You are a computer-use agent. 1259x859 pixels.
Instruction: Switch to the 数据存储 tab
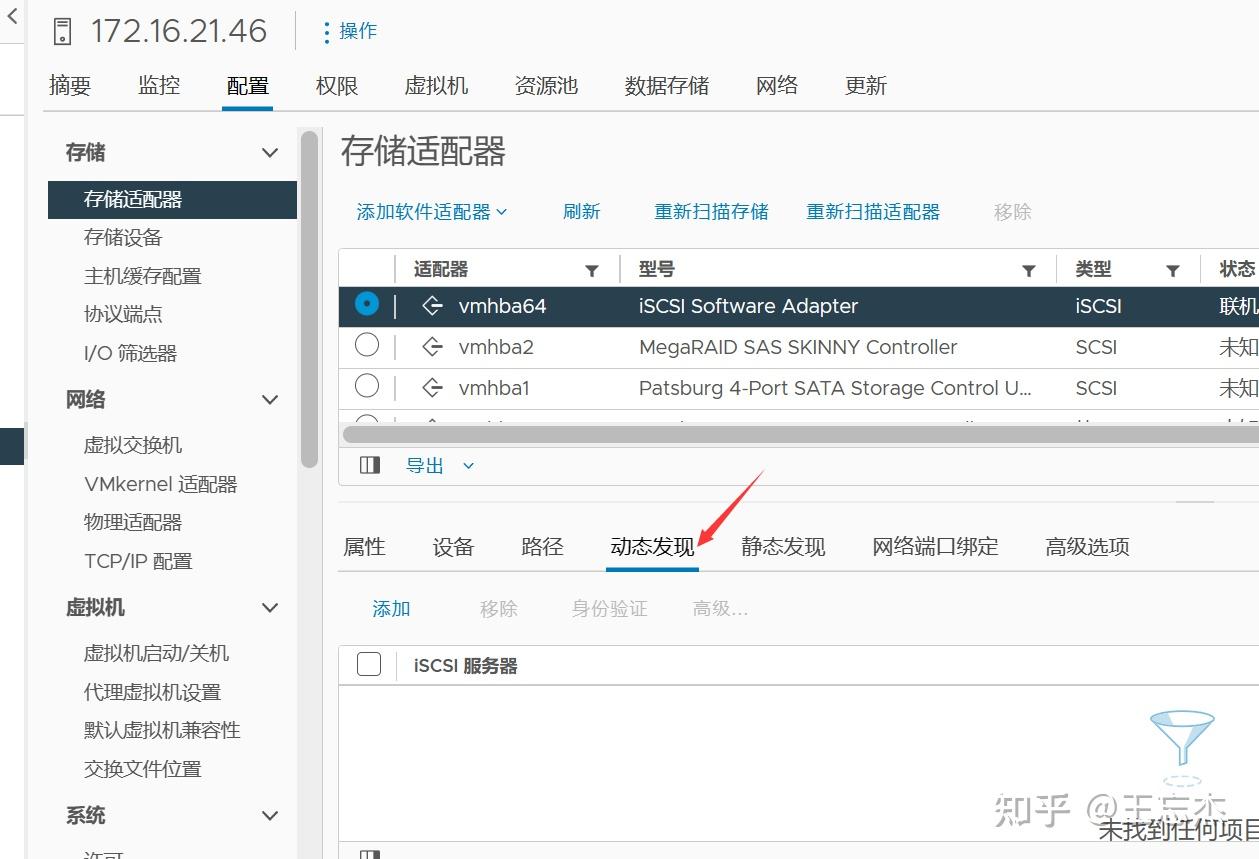click(666, 86)
